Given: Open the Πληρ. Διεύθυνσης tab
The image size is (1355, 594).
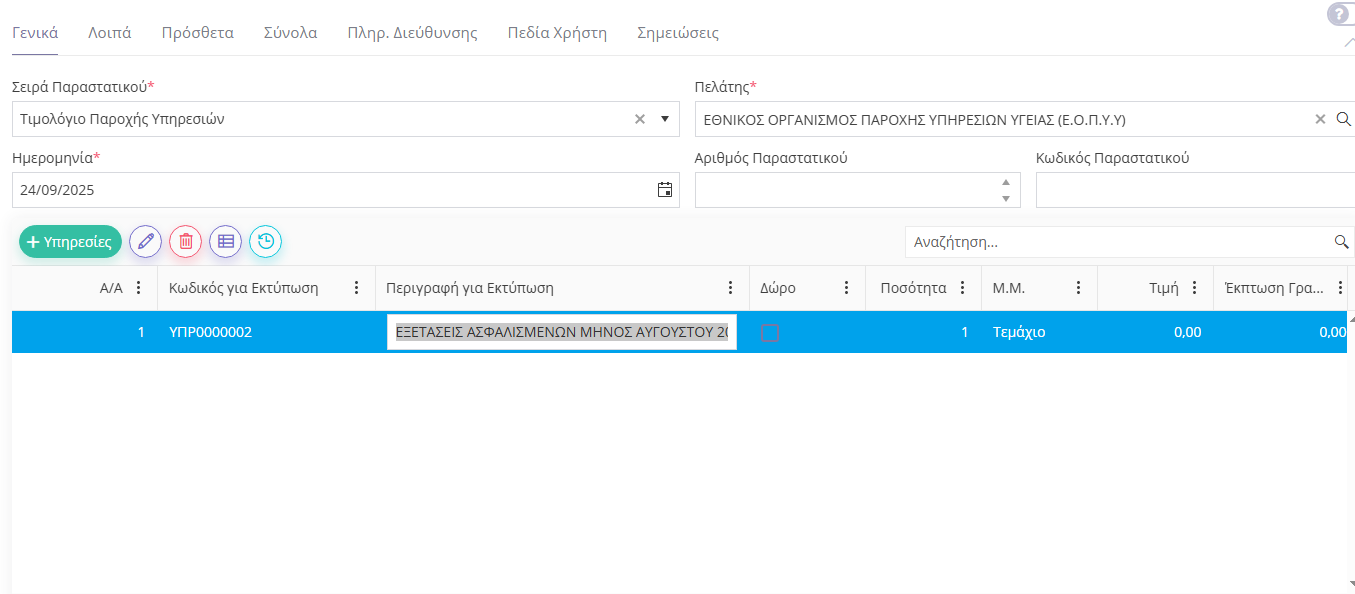Looking at the screenshot, I should click(412, 33).
